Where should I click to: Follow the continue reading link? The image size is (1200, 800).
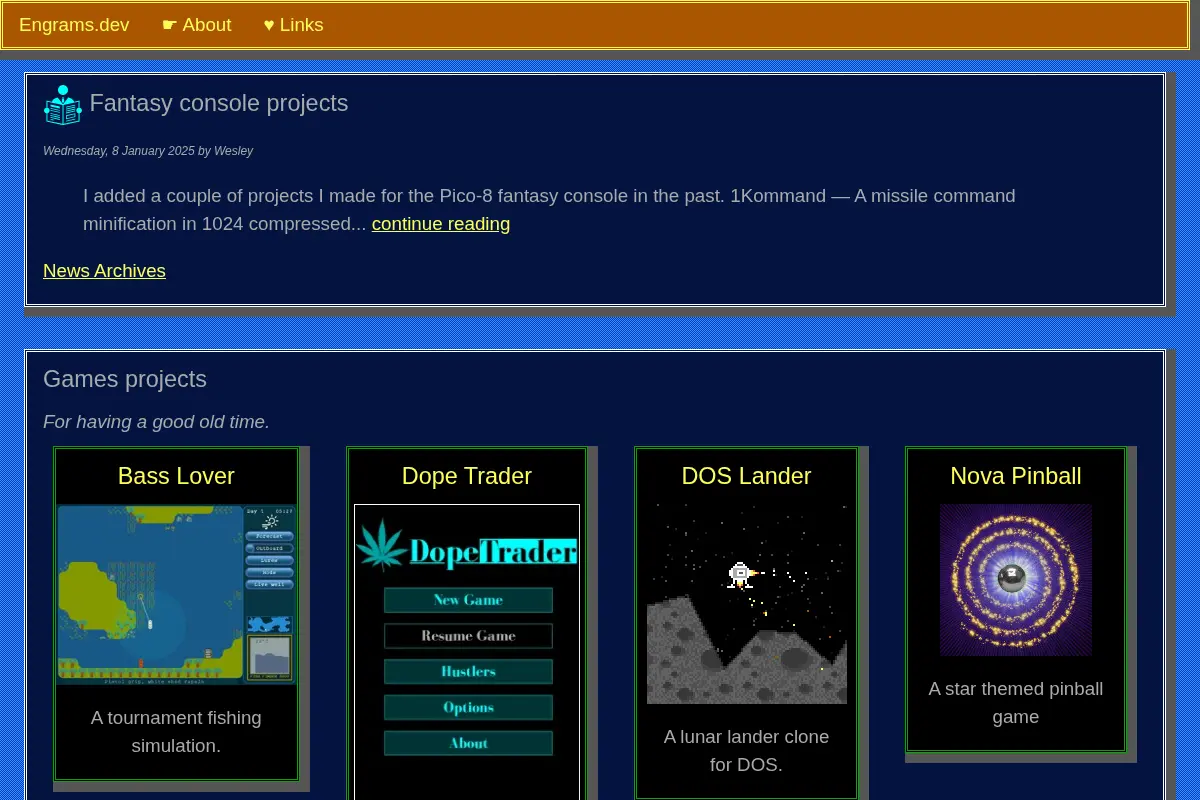[441, 224]
